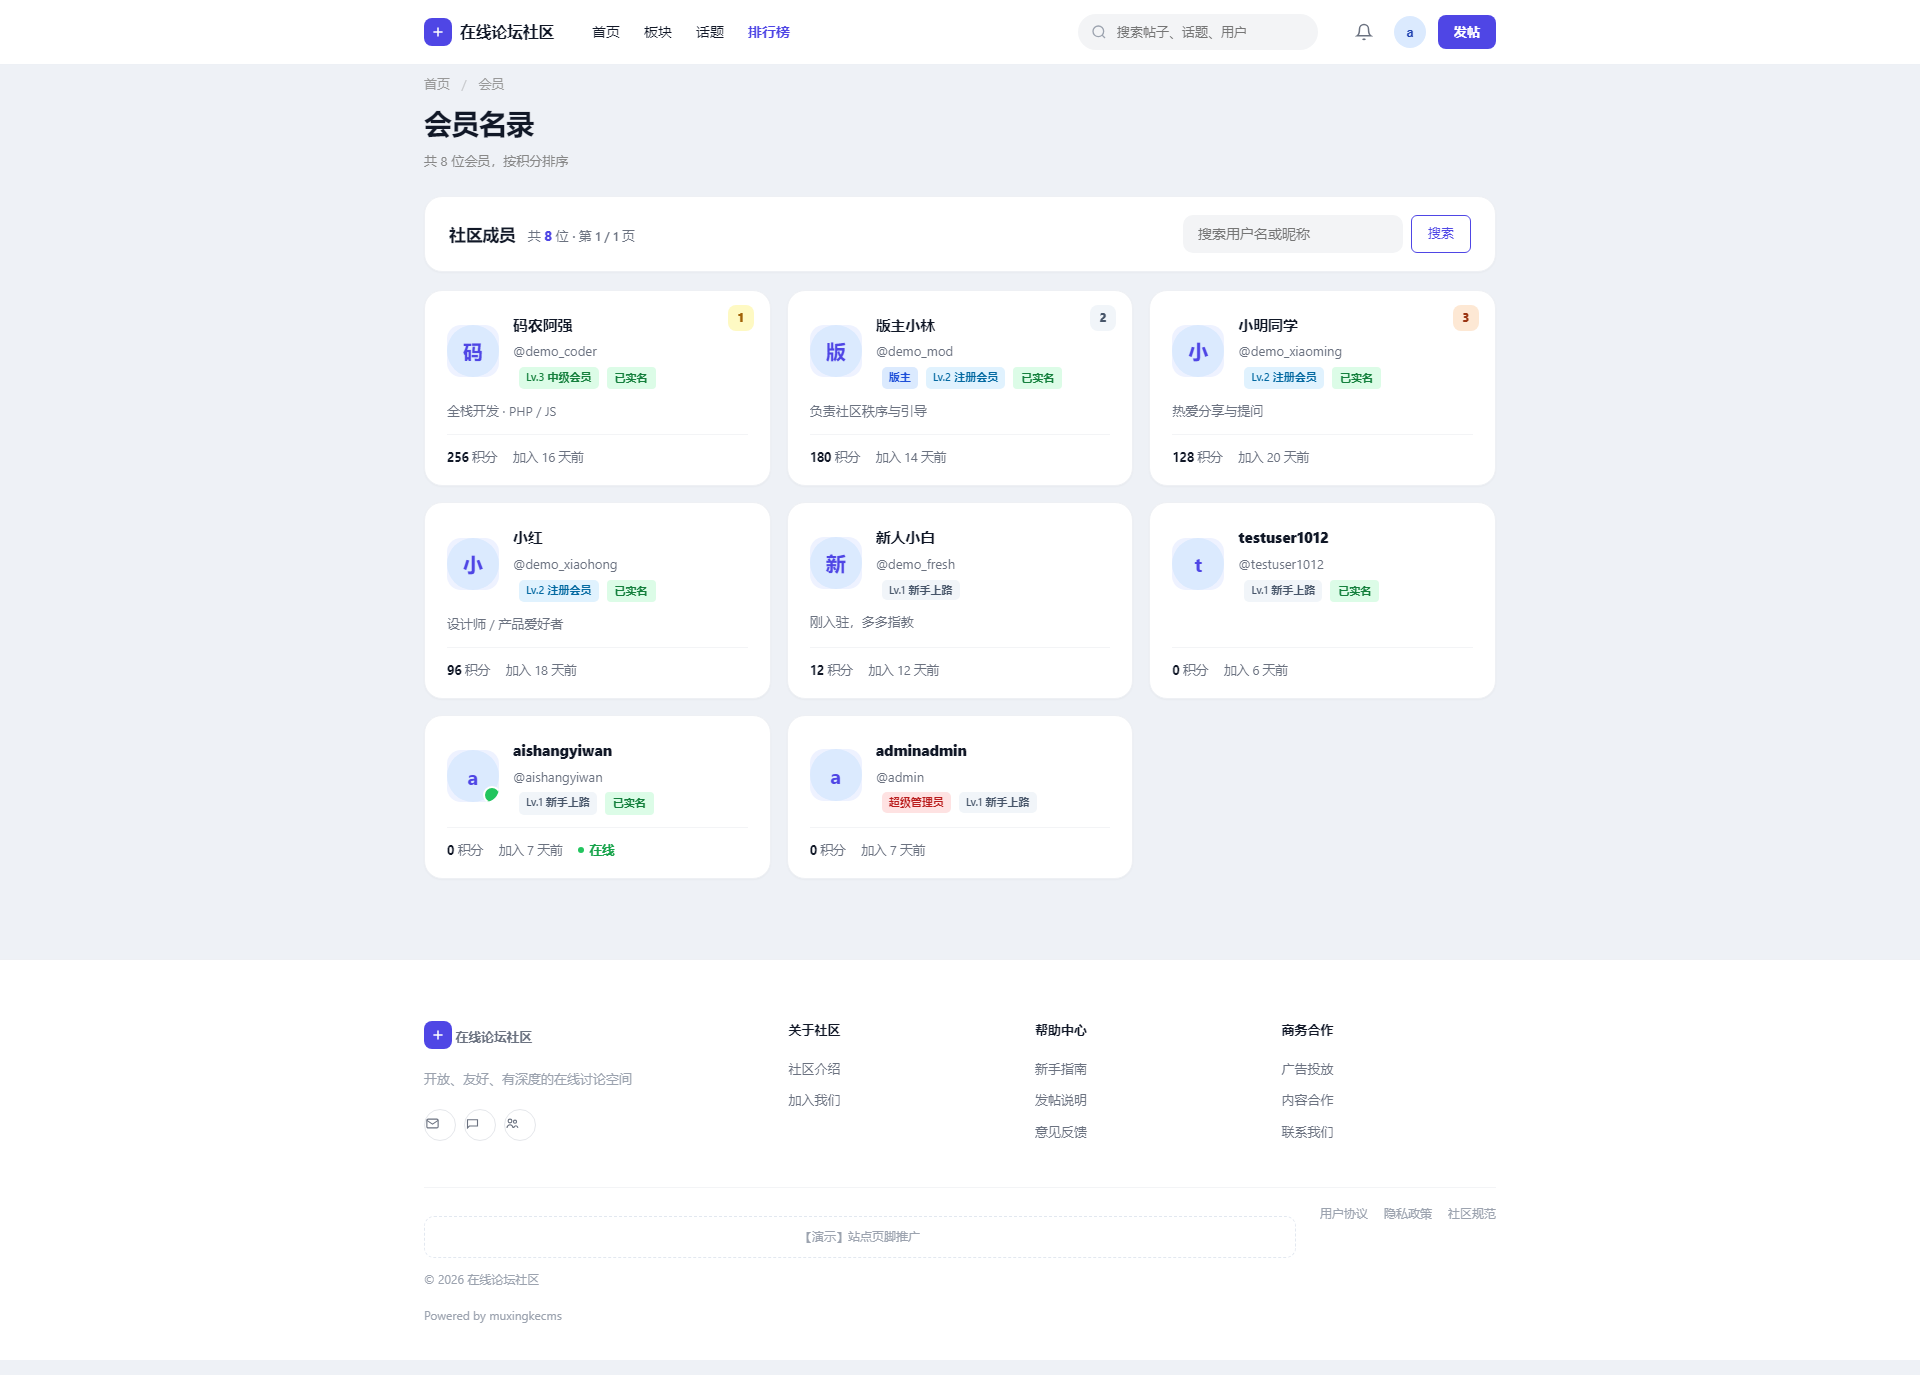Focus the 搜索用户名或昵称 input field
1920x1375 pixels.
coord(1292,234)
